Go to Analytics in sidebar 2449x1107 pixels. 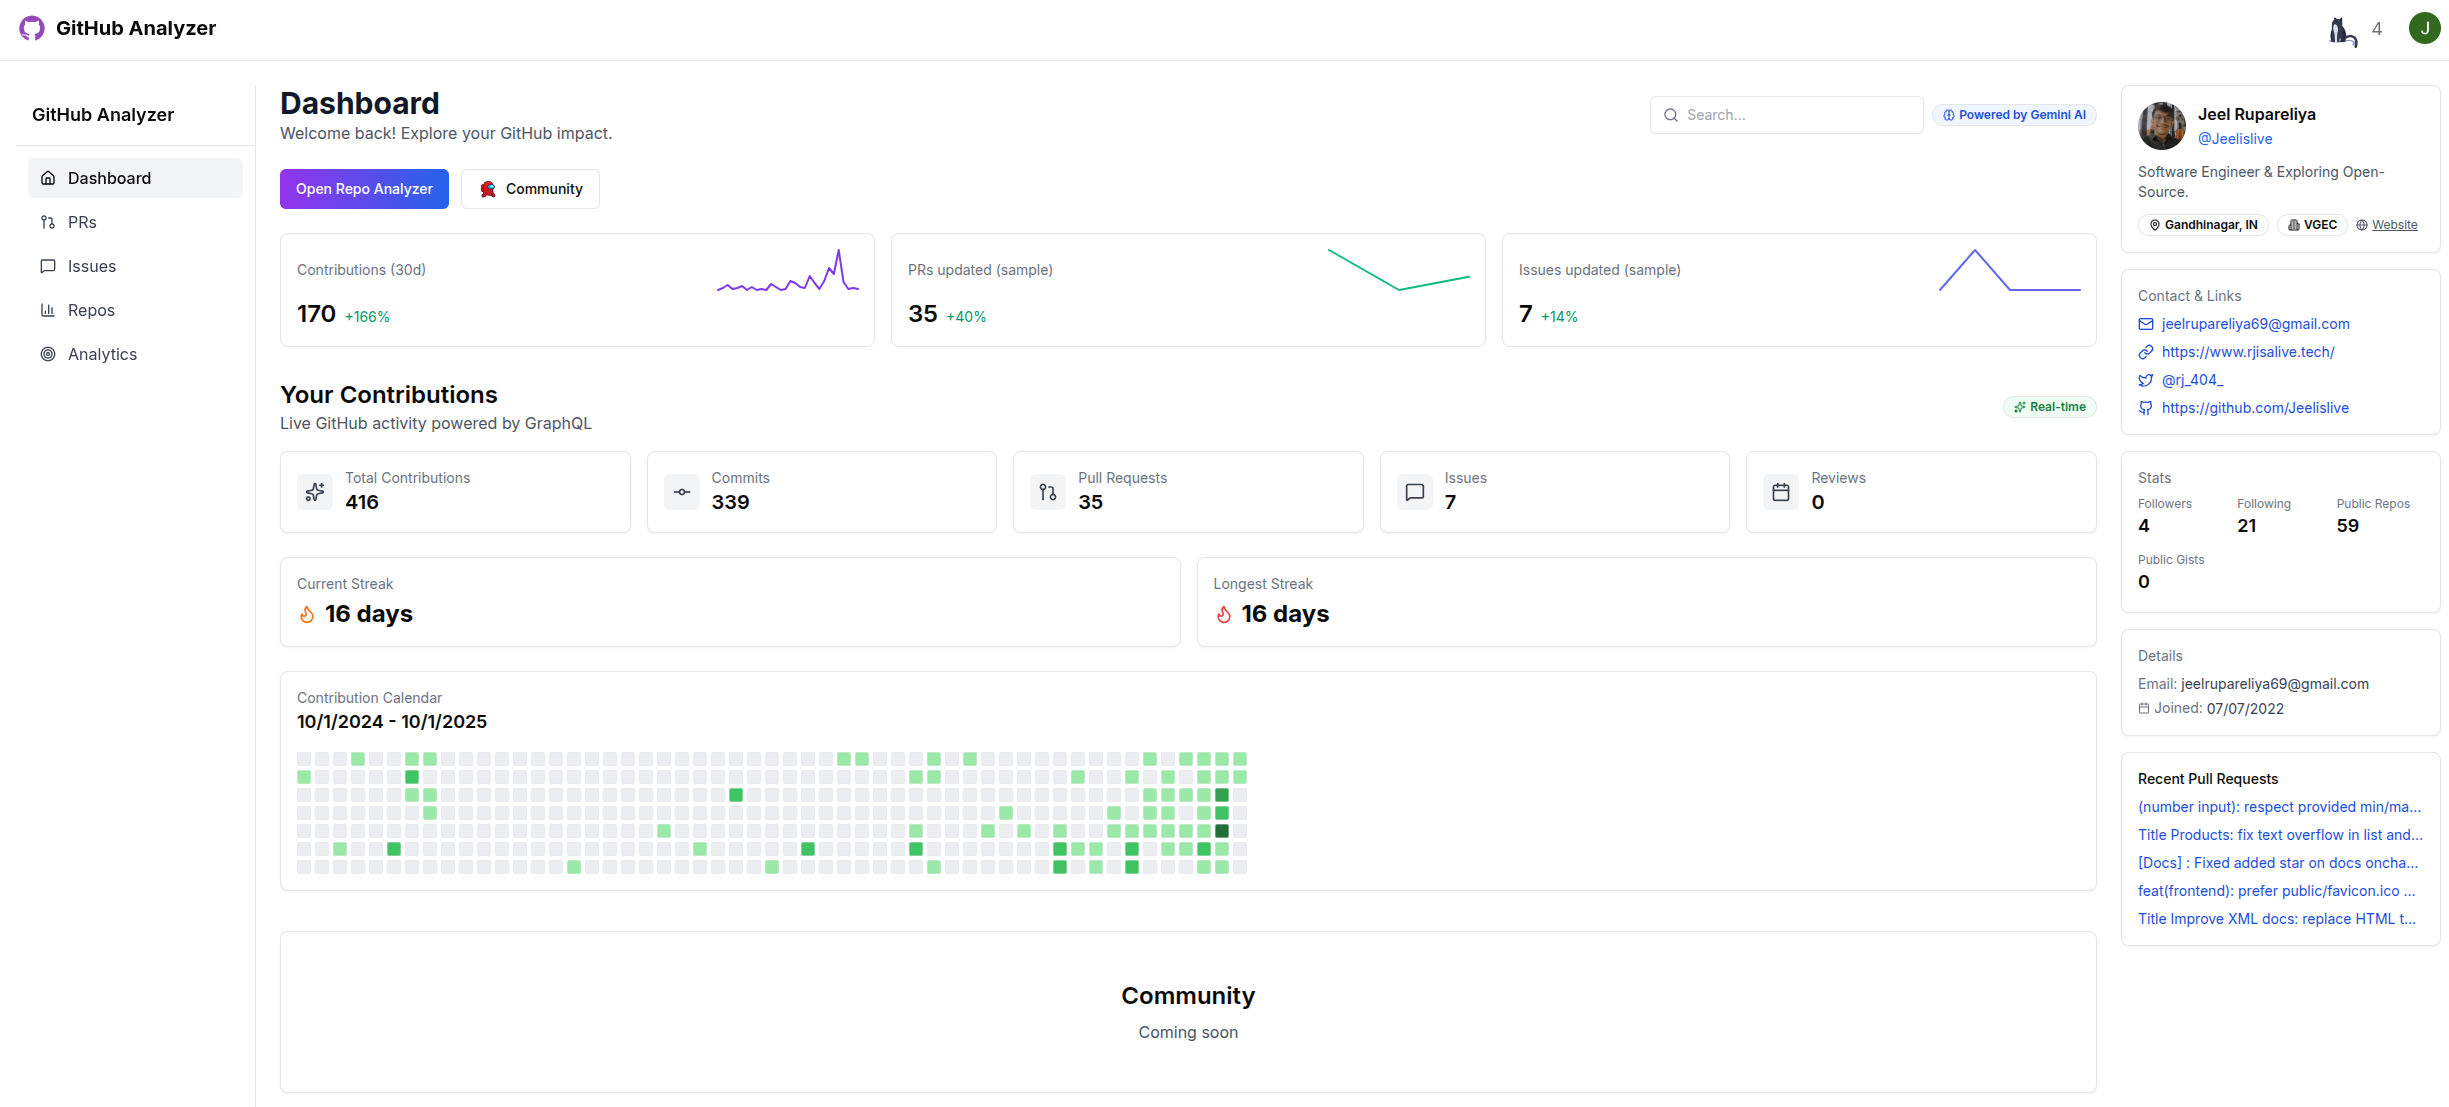102,354
